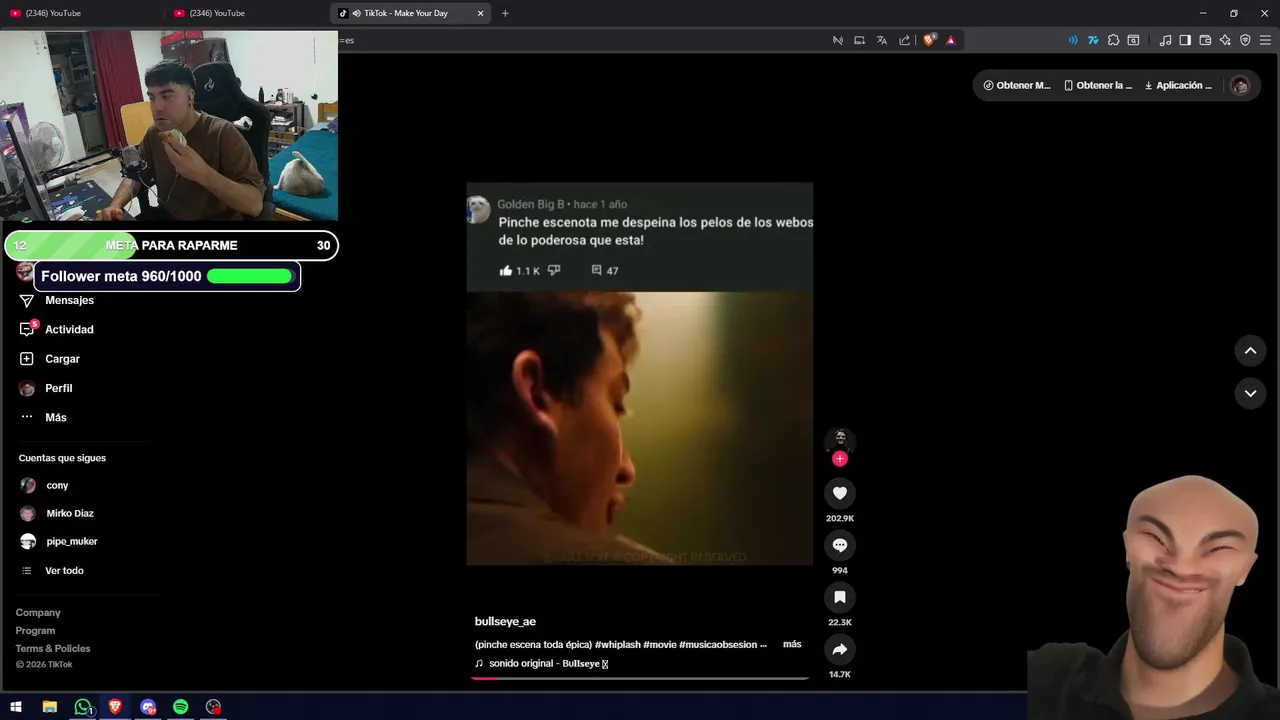
Task: Click the Follower meta 960/1000 progress bar
Action: 168,276
